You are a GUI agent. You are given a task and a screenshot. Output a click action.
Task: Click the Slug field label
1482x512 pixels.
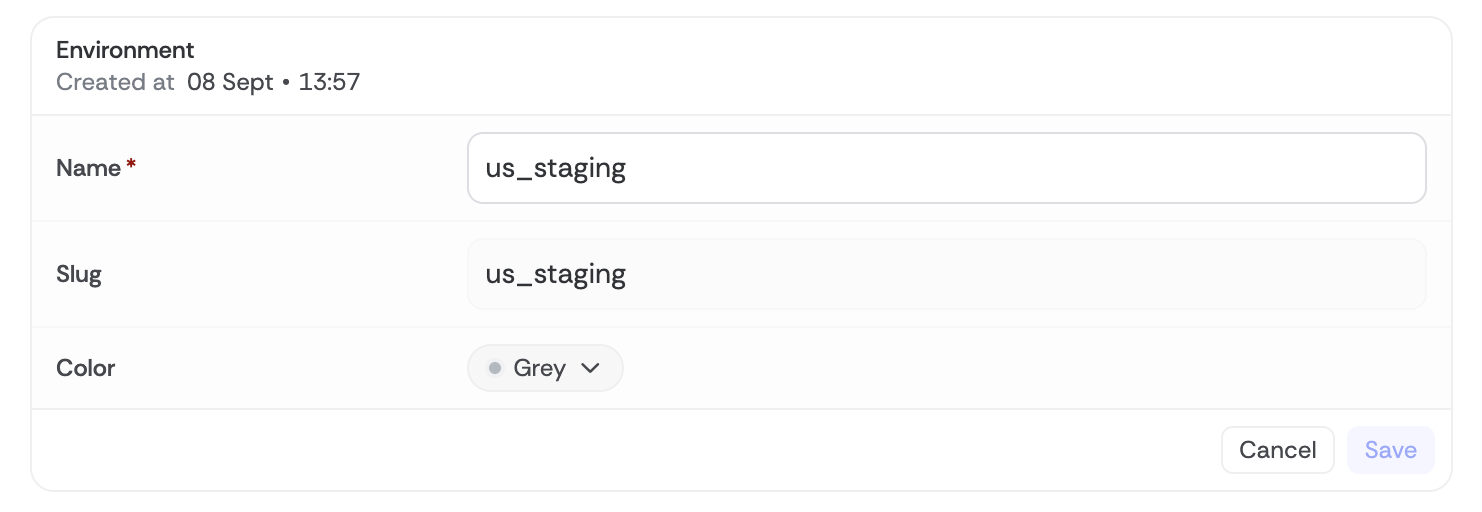[79, 274]
